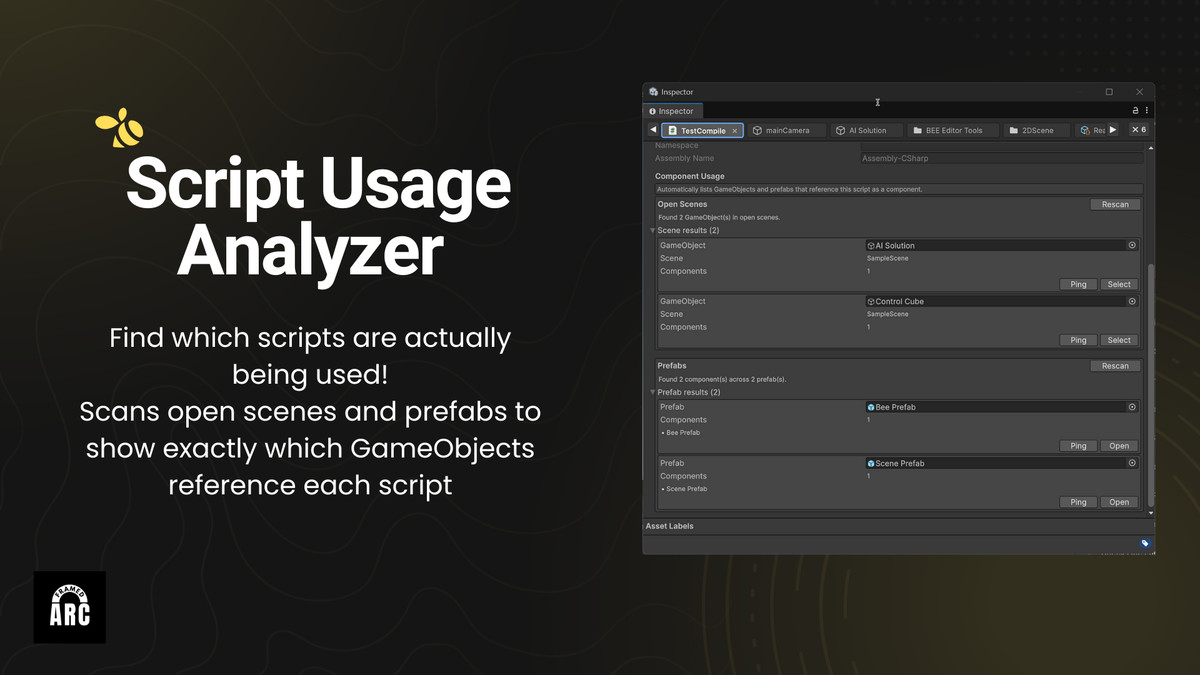Click the AI Solution cube icon in breadcrumbs
This screenshot has width=1200, height=675.
coord(843,130)
